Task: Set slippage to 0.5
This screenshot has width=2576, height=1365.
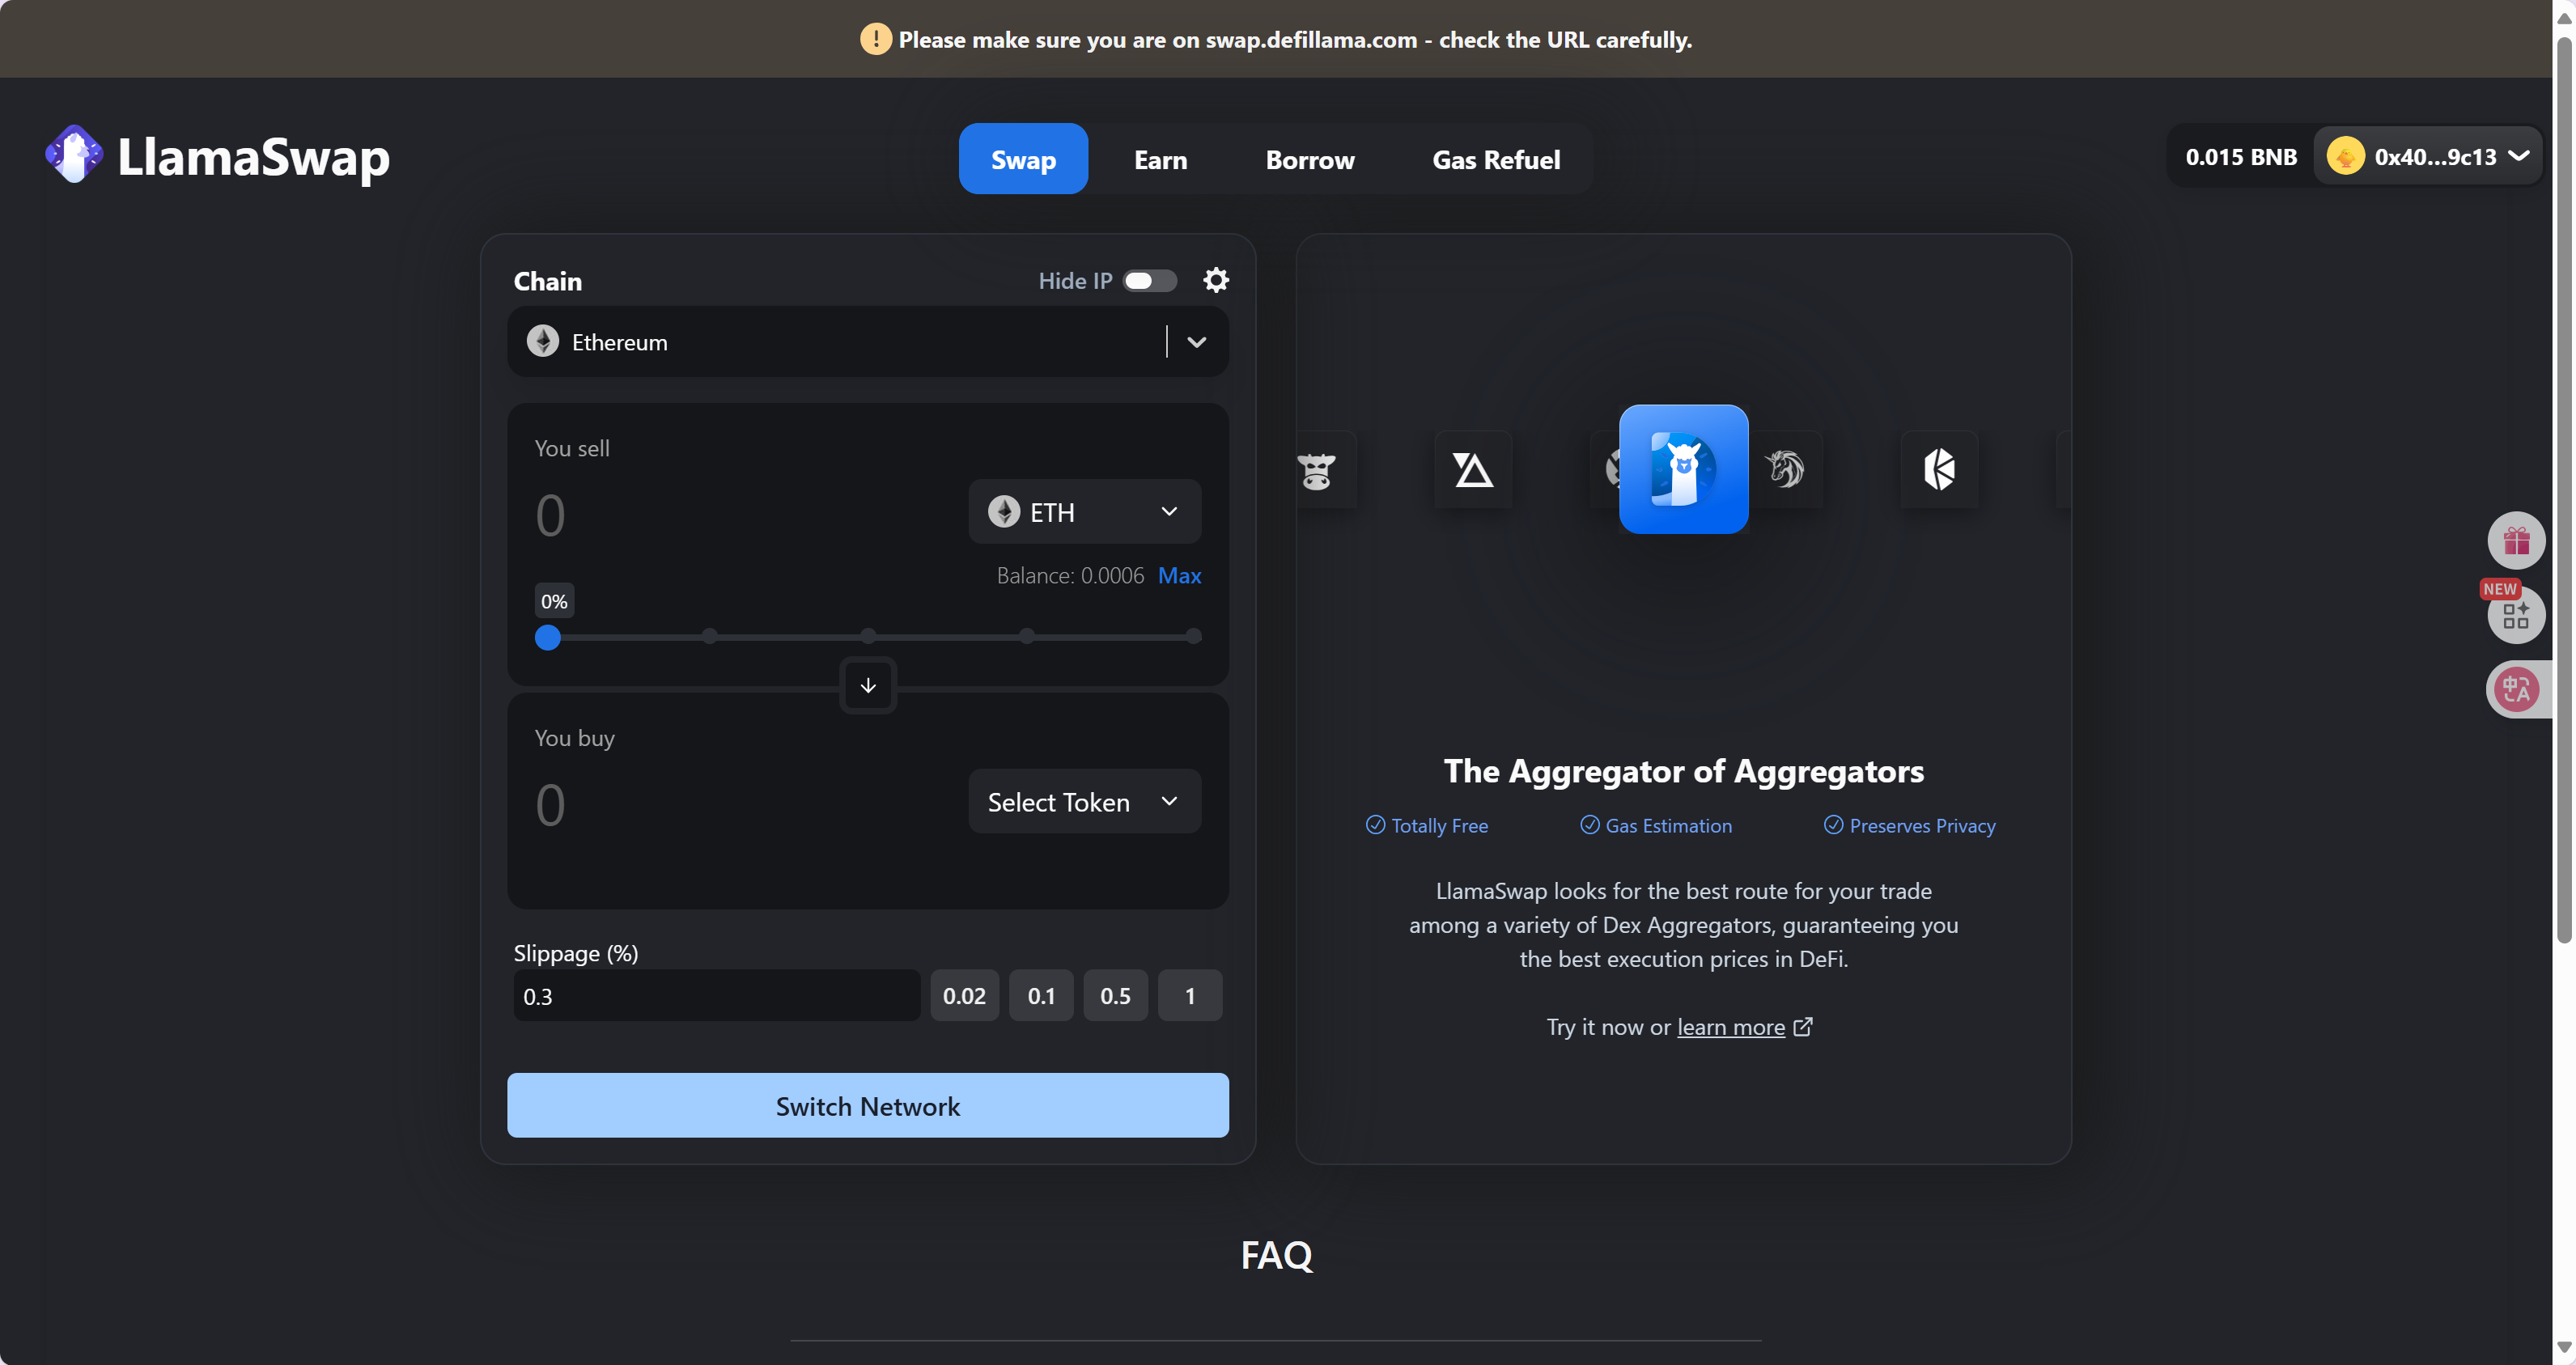Action: click(1115, 996)
